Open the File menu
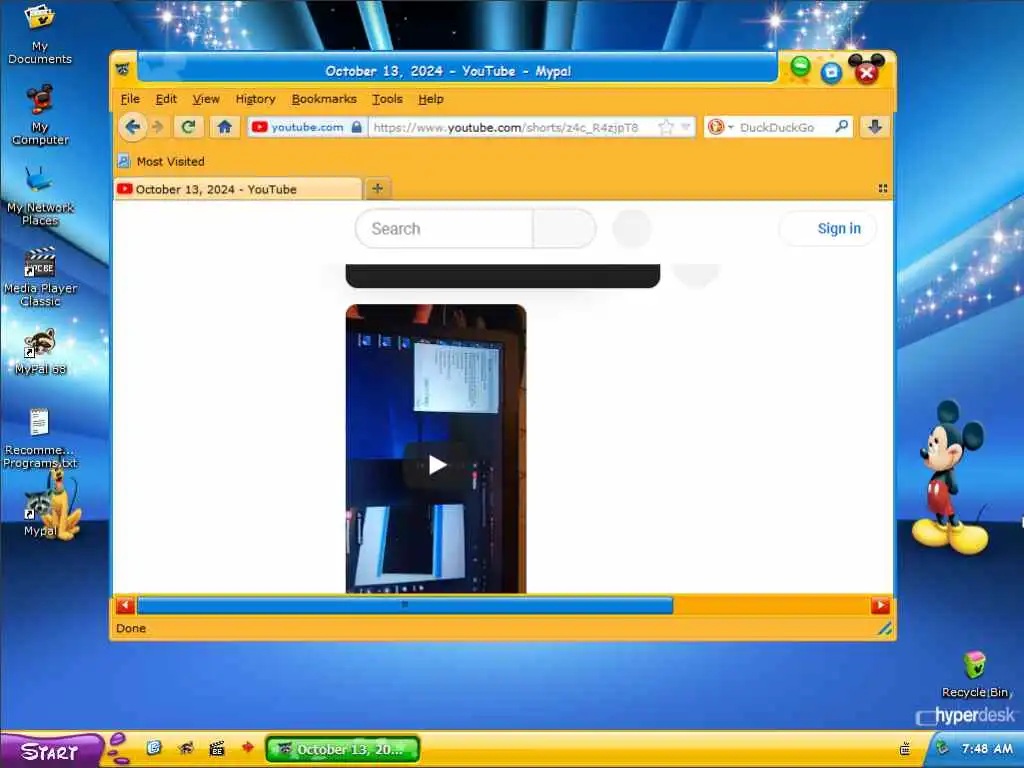This screenshot has width=1024, height=768. pyautogui.click(x=130, y=99)
